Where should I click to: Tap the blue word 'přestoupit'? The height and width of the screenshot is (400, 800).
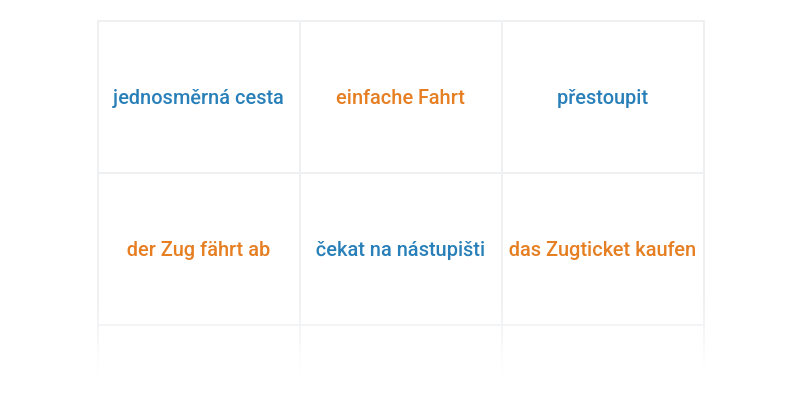tap(603, 97)
